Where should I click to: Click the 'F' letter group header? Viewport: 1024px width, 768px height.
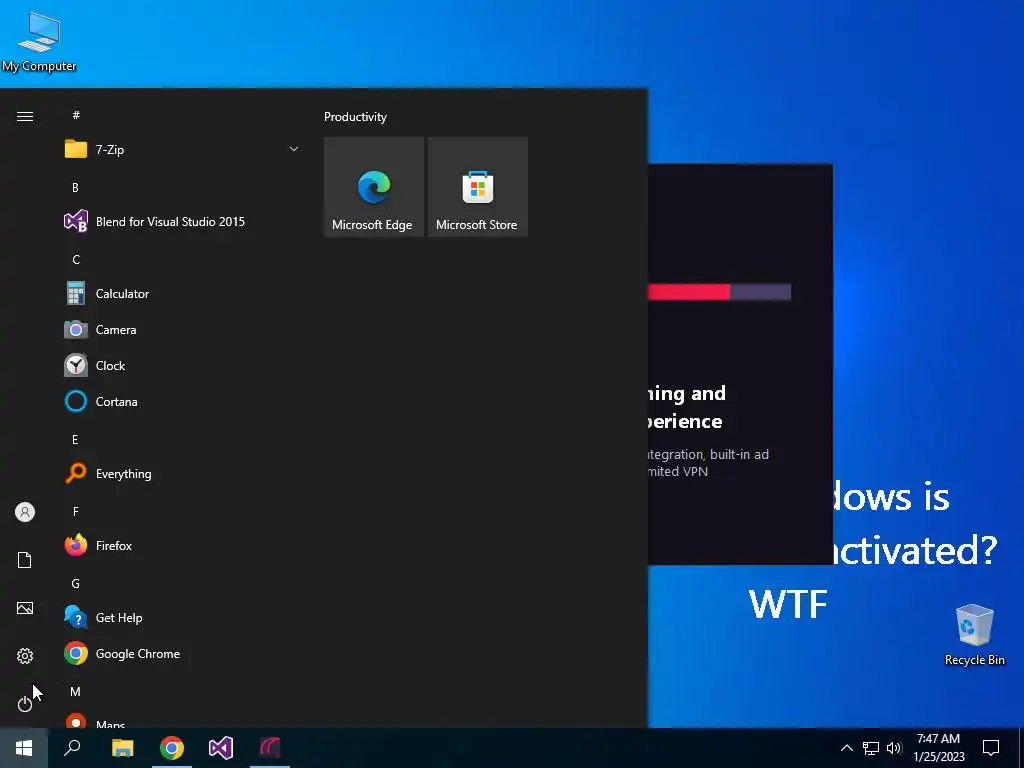76,511
